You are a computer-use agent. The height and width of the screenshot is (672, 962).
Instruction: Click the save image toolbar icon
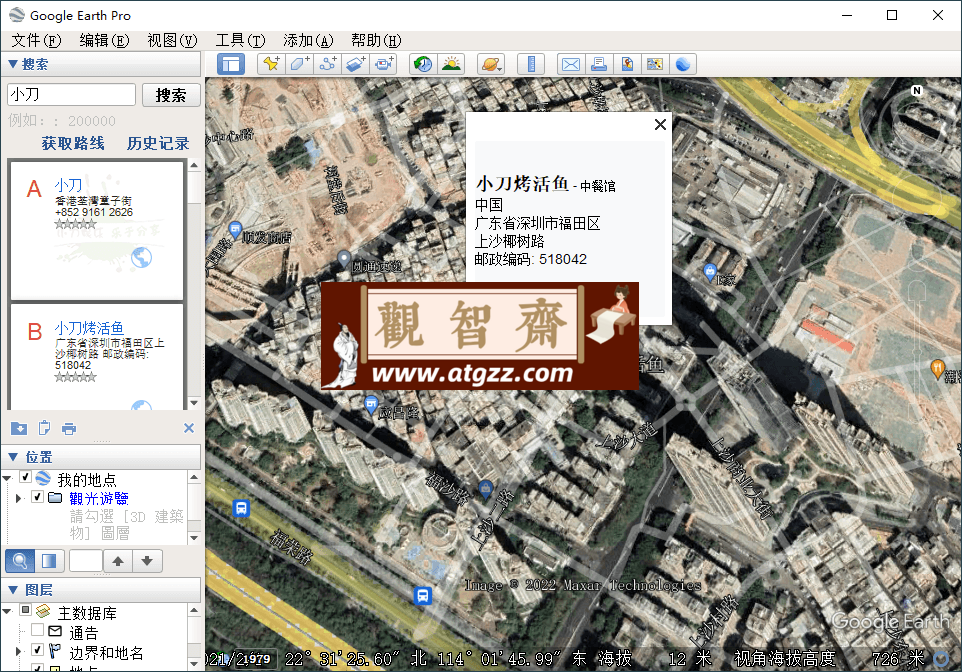click(627, 64)
